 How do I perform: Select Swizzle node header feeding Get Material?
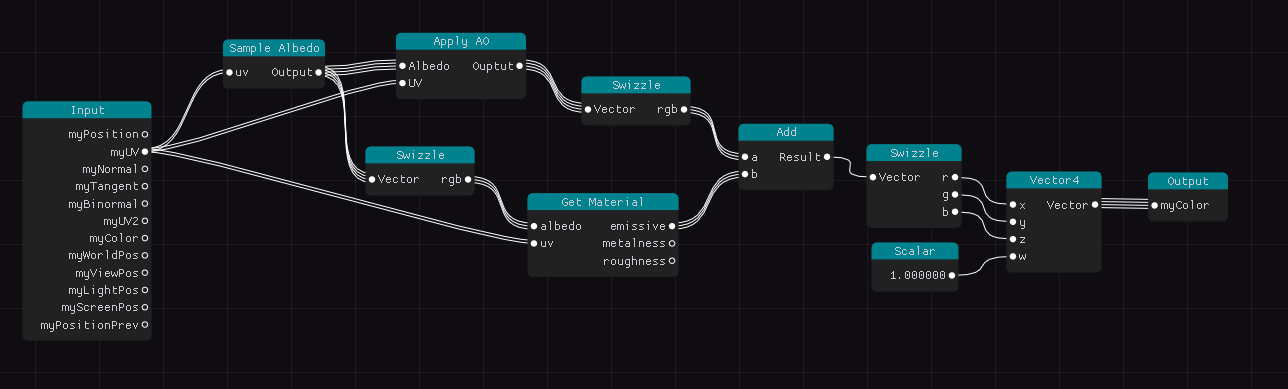click(x=419, y=155)
